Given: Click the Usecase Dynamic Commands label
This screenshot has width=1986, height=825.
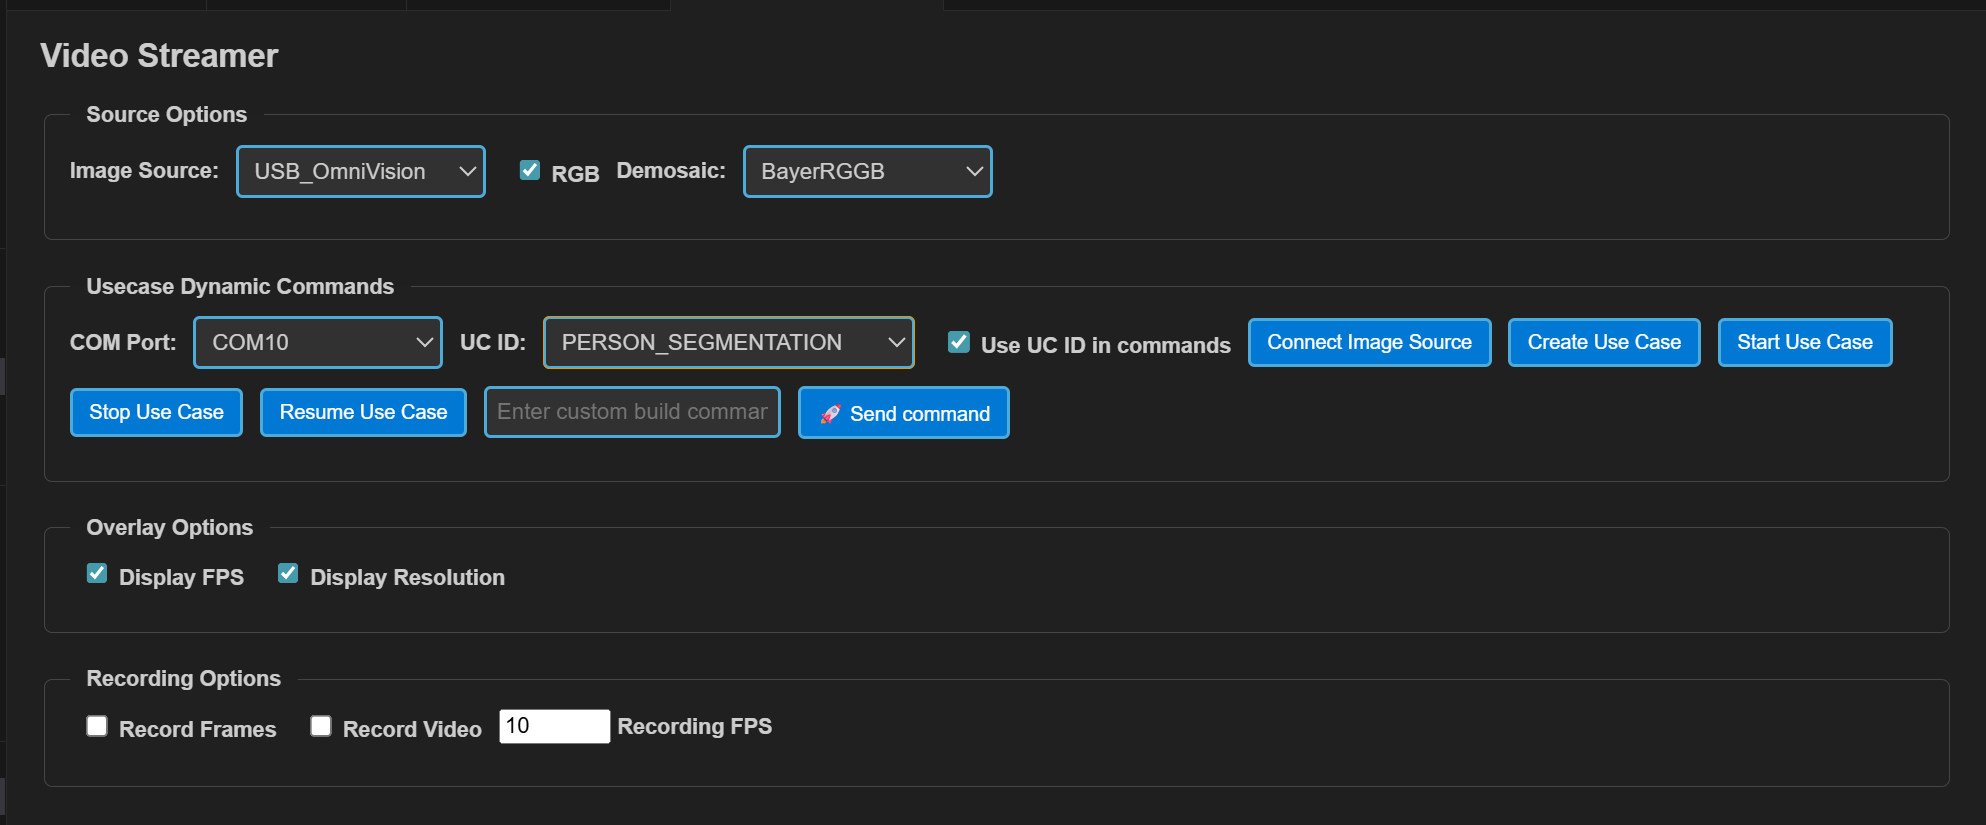Looking at the screenshot, I should pos(240,286).
